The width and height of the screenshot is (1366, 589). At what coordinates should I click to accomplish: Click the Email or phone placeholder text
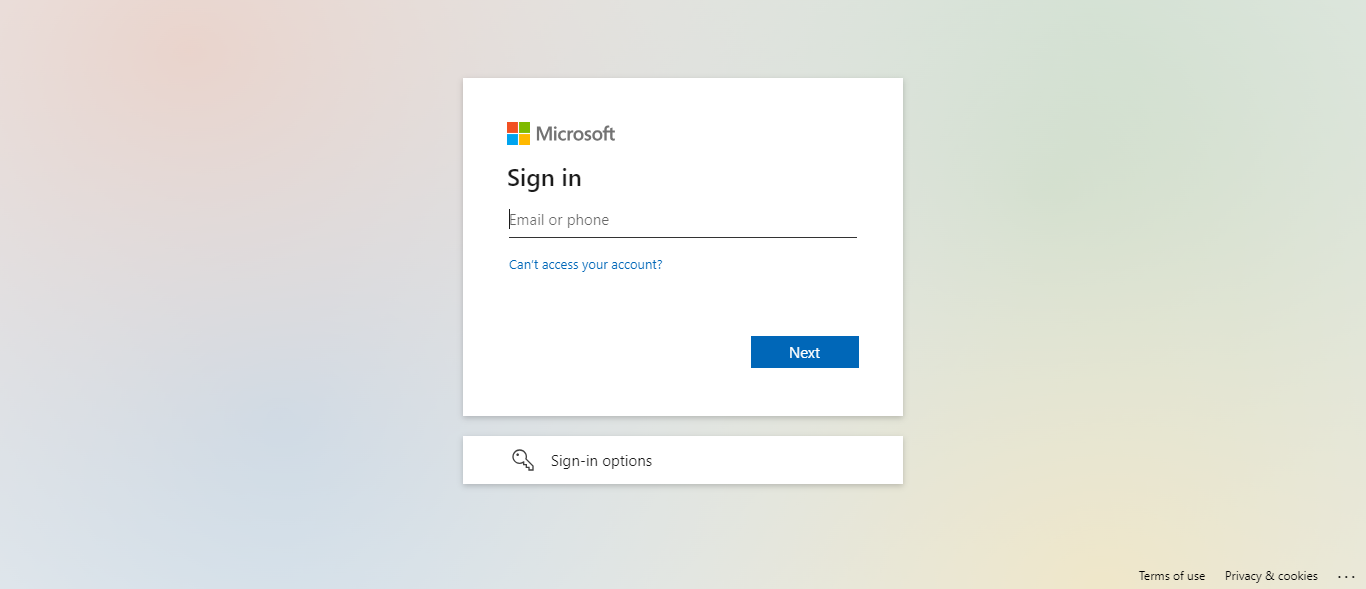coord(559,220)
